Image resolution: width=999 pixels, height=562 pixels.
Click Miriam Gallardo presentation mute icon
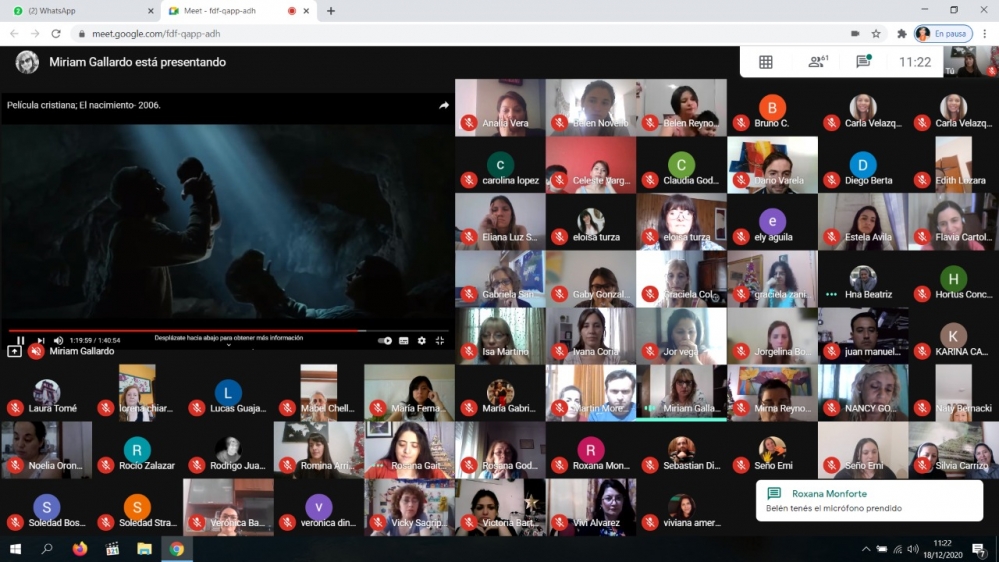[36, 351]
